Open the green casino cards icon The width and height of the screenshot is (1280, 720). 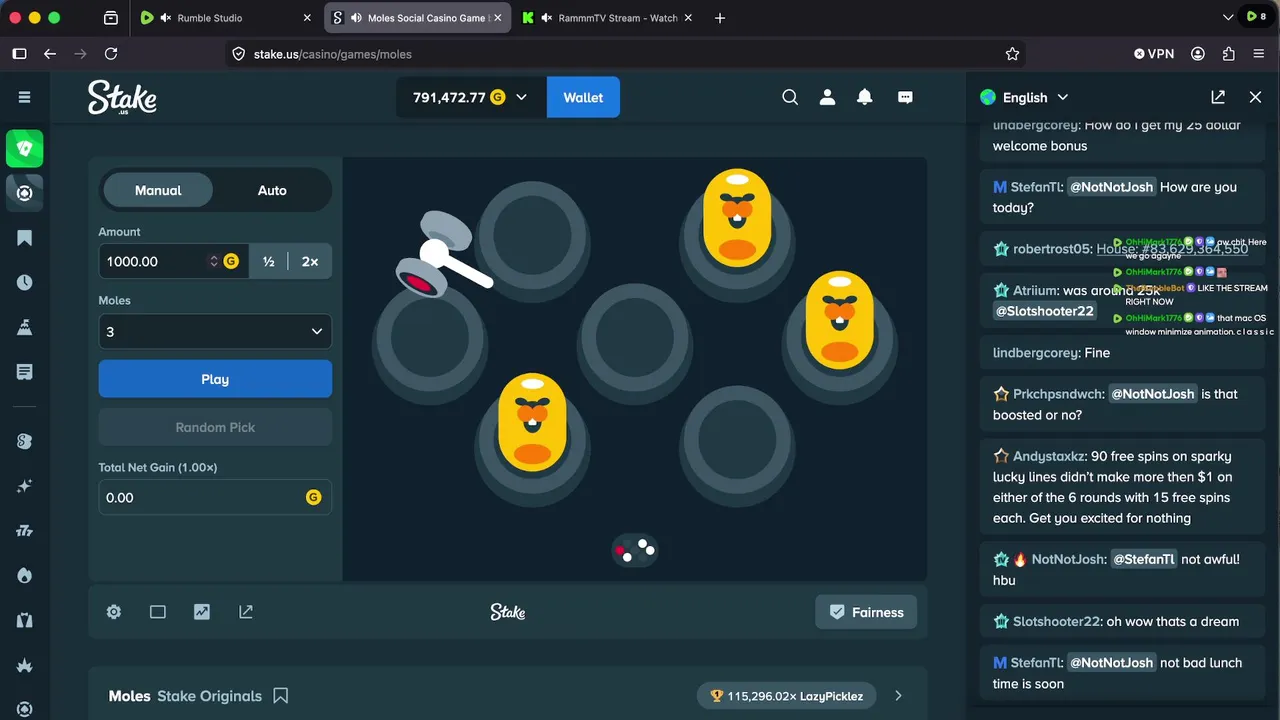point(25,148)
